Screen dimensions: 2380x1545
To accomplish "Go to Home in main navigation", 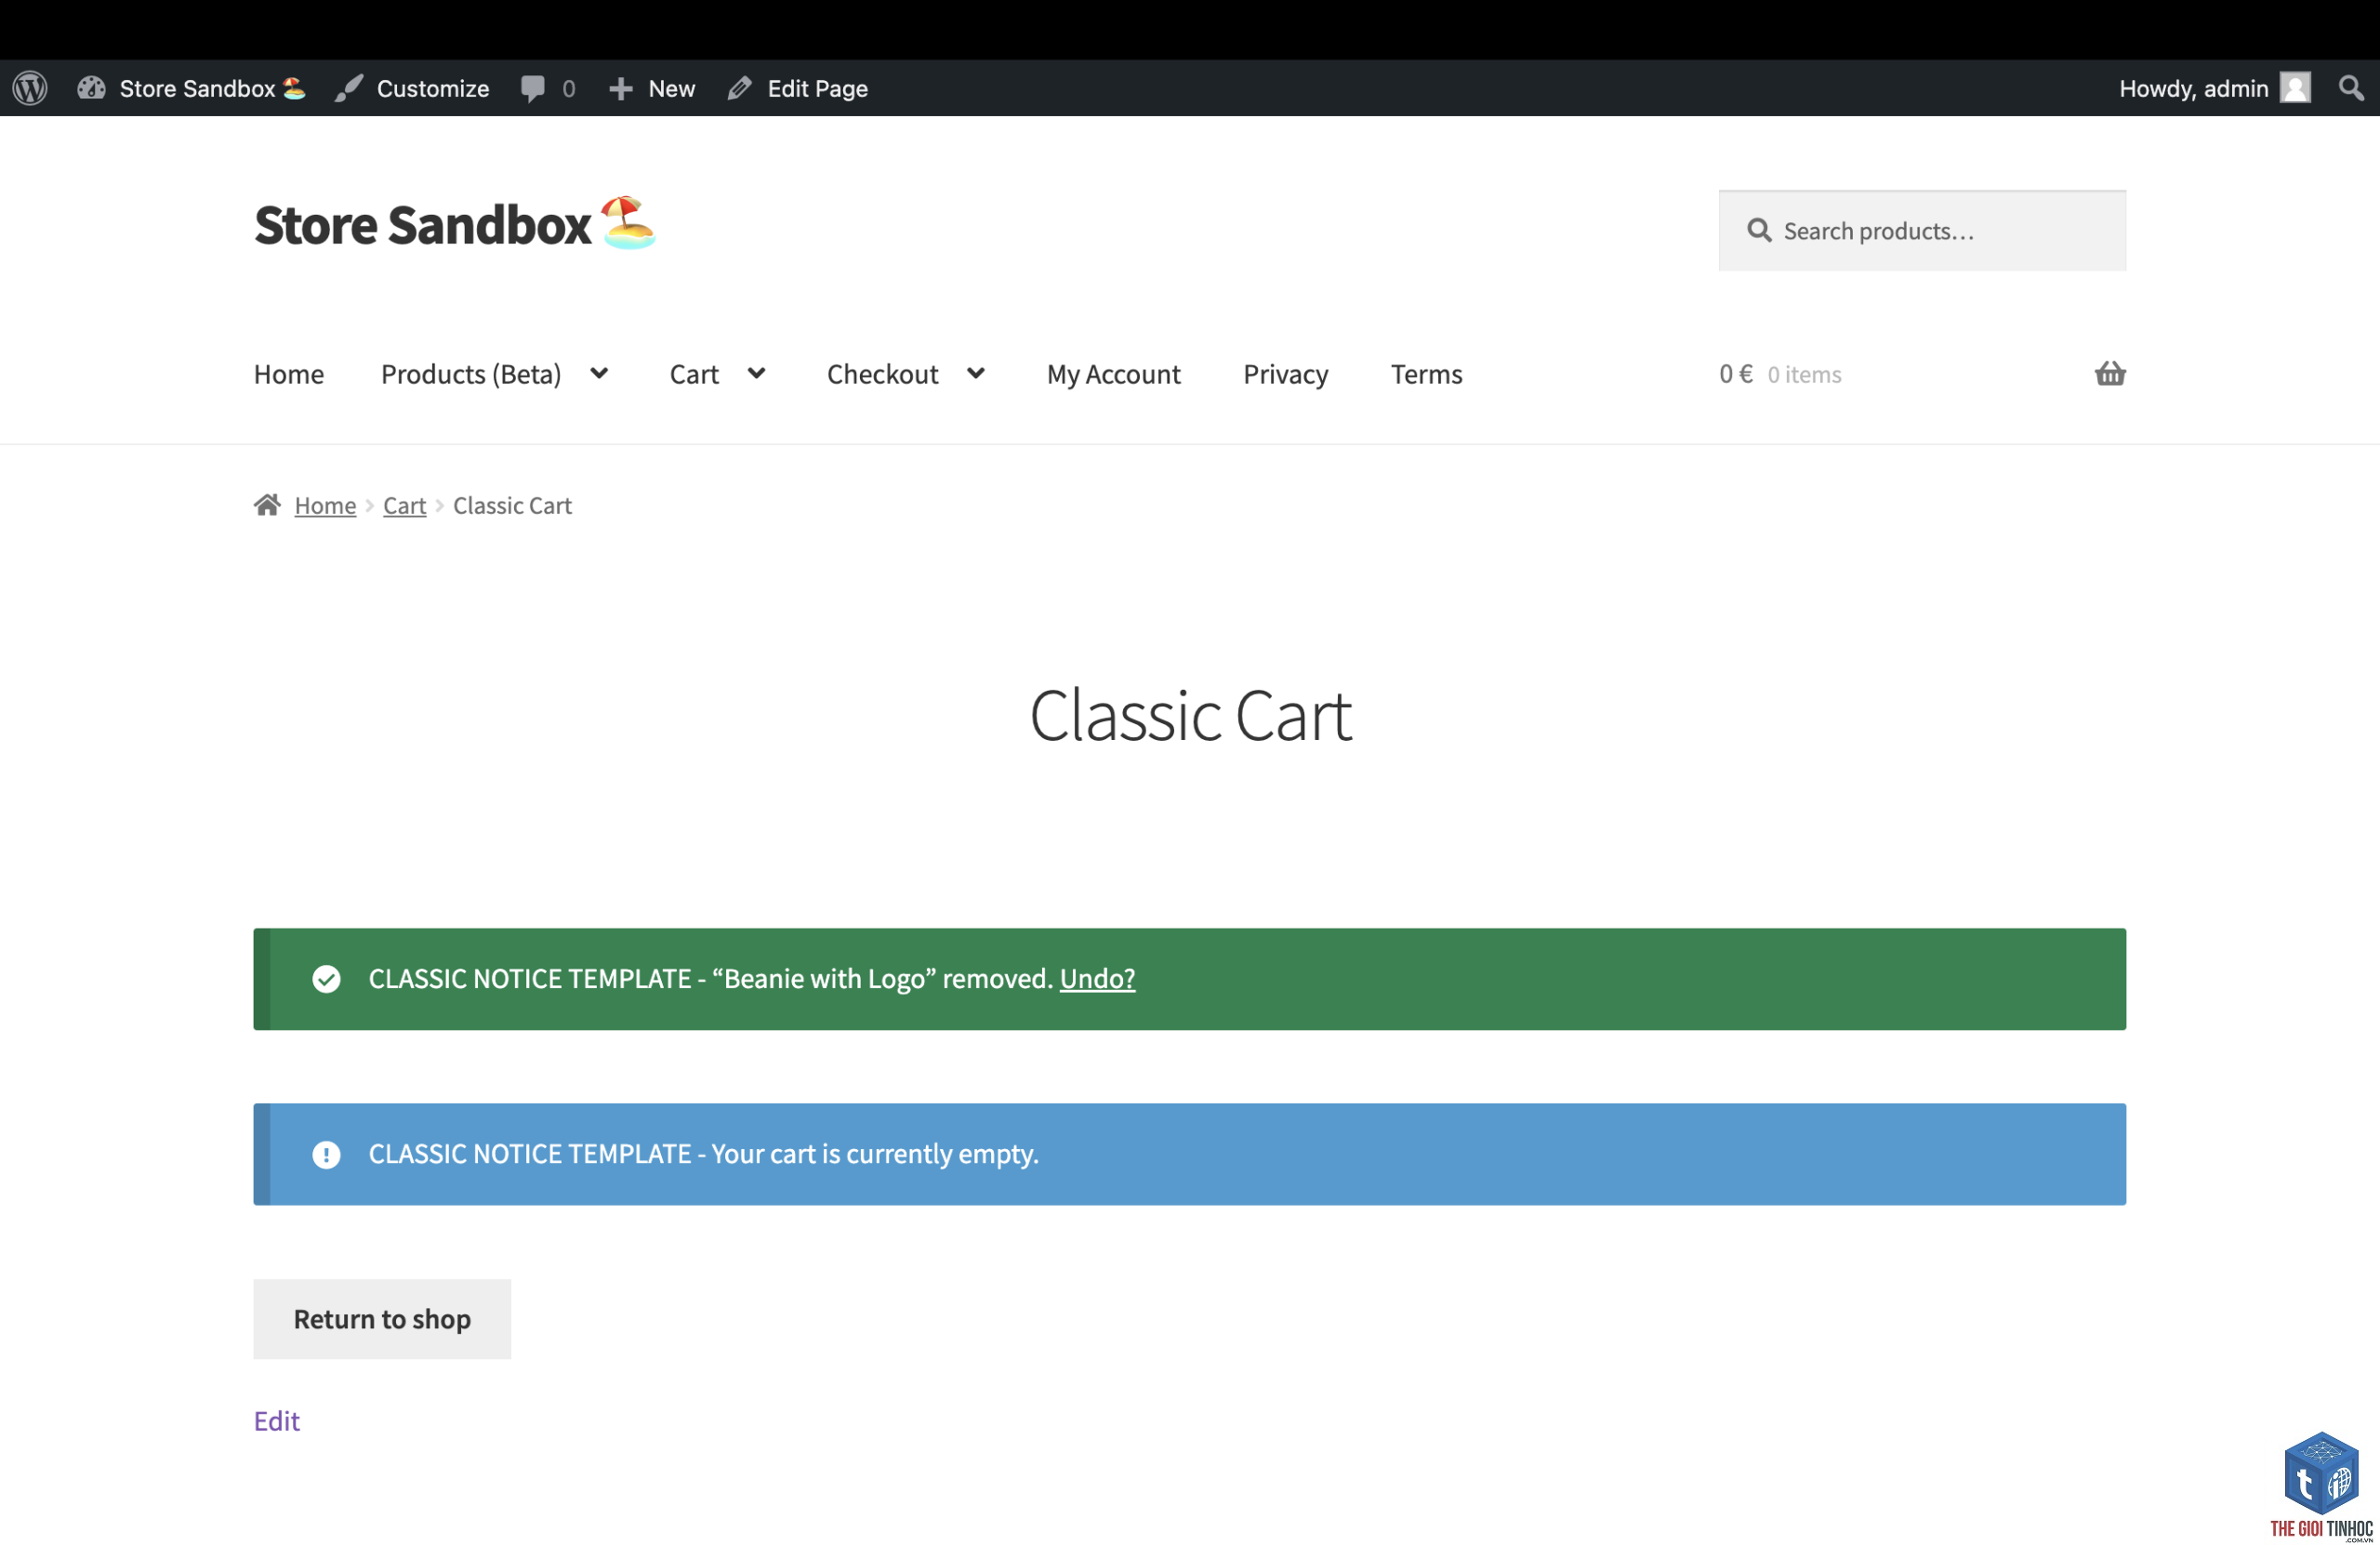I will 289,374.
